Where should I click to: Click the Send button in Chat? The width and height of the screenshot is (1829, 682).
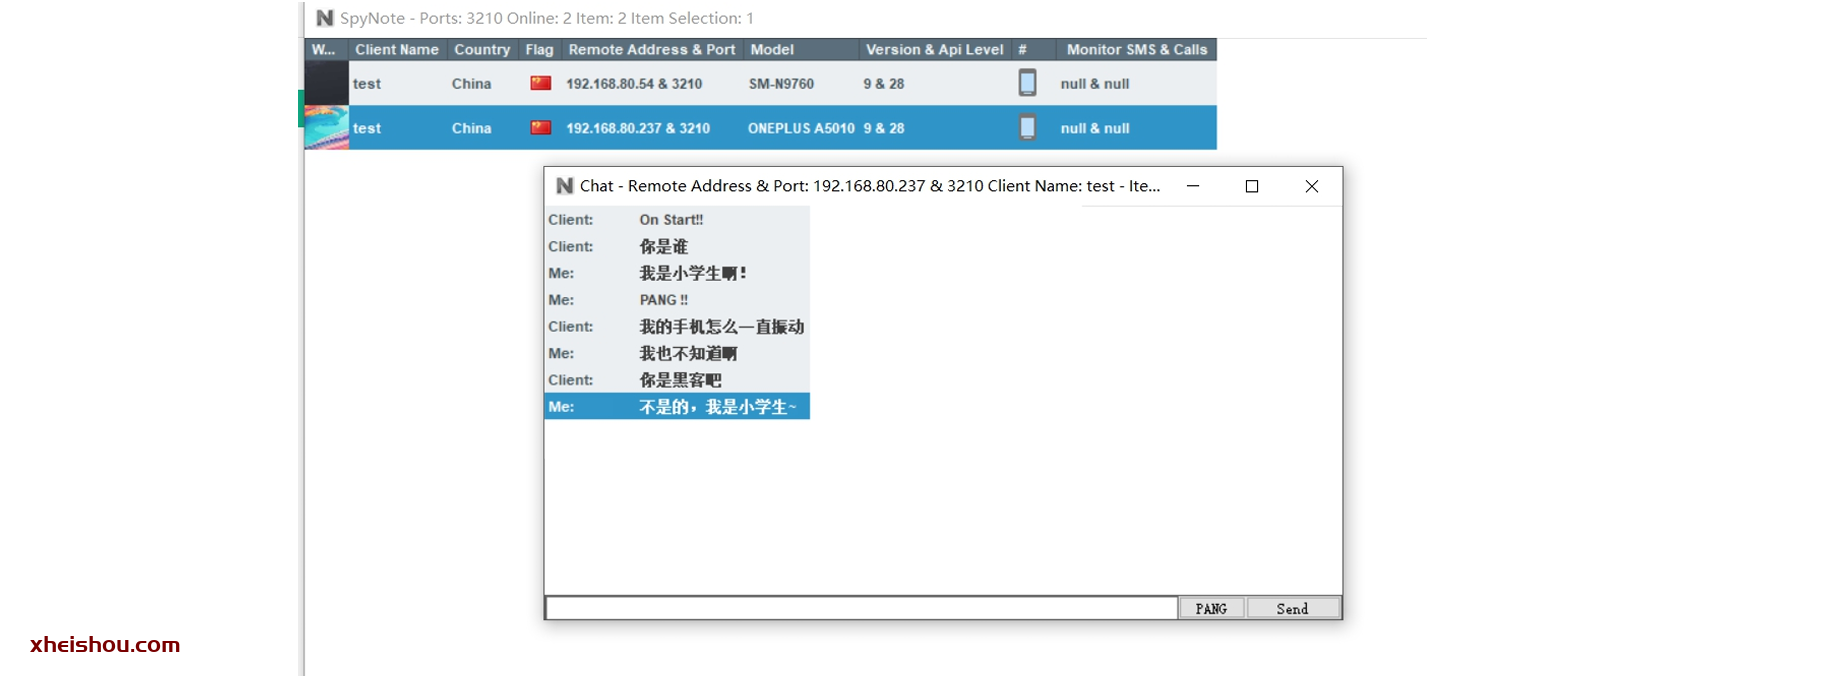tap(1292, 608)
